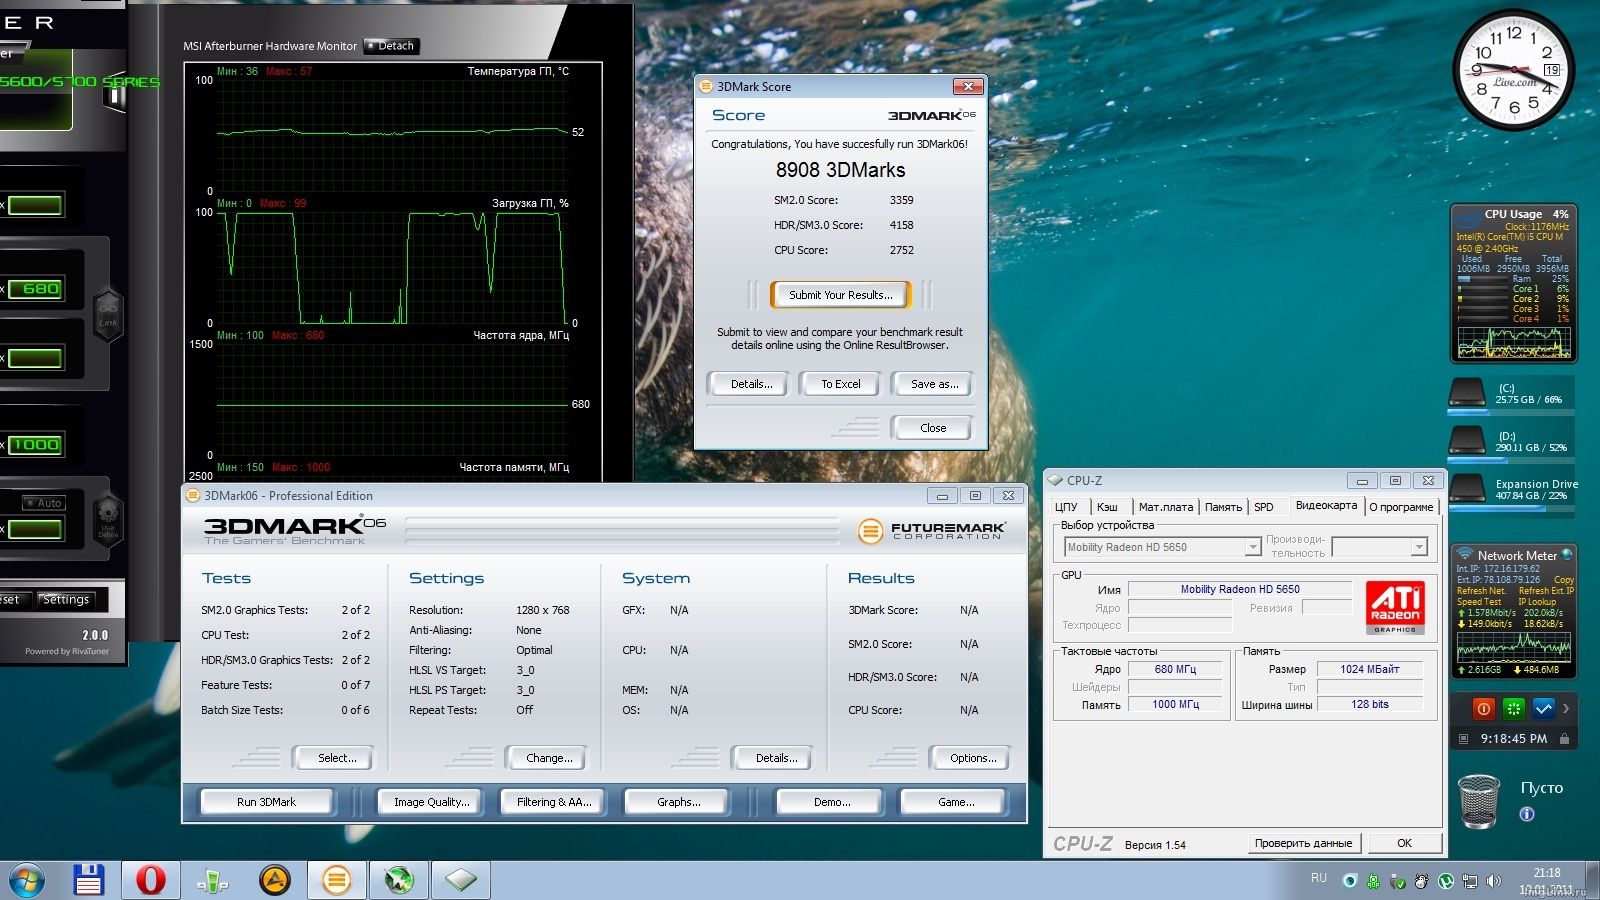Screen dimensions: 1600x900
Task: Click the Windows Start orb
Action: [x=27, y=881]
